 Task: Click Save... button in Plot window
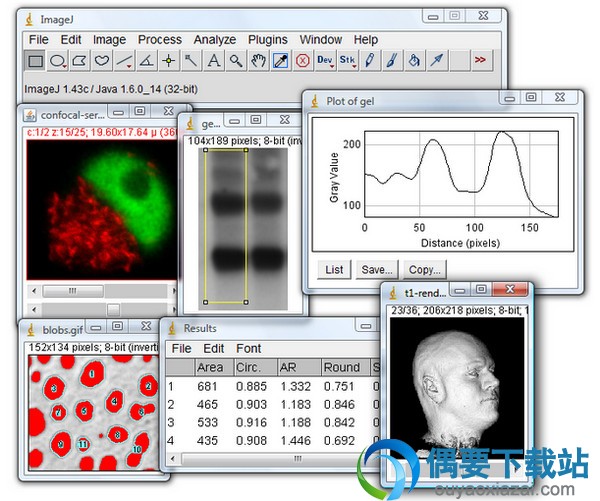tap(377, 269)
